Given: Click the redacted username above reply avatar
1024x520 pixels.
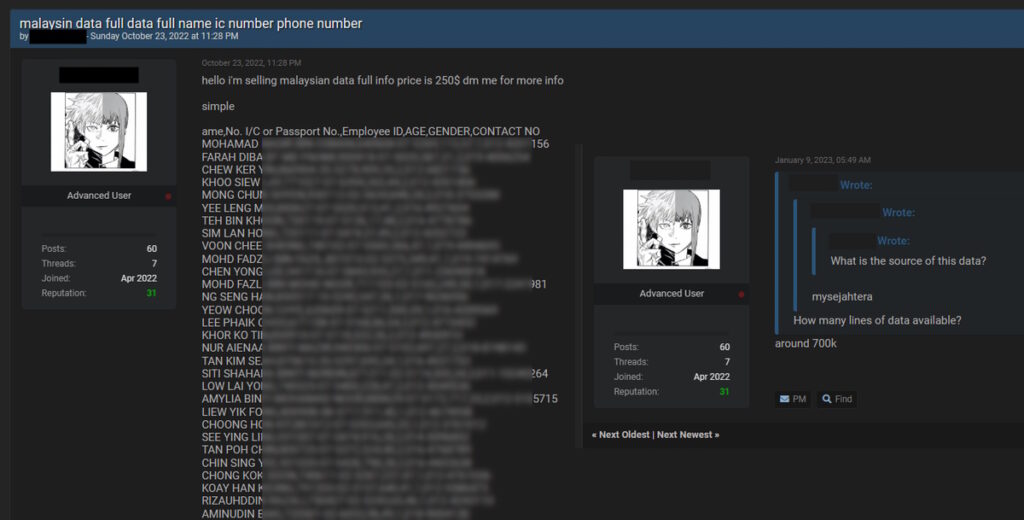Looking at the screenshot, I should (670, 171).
